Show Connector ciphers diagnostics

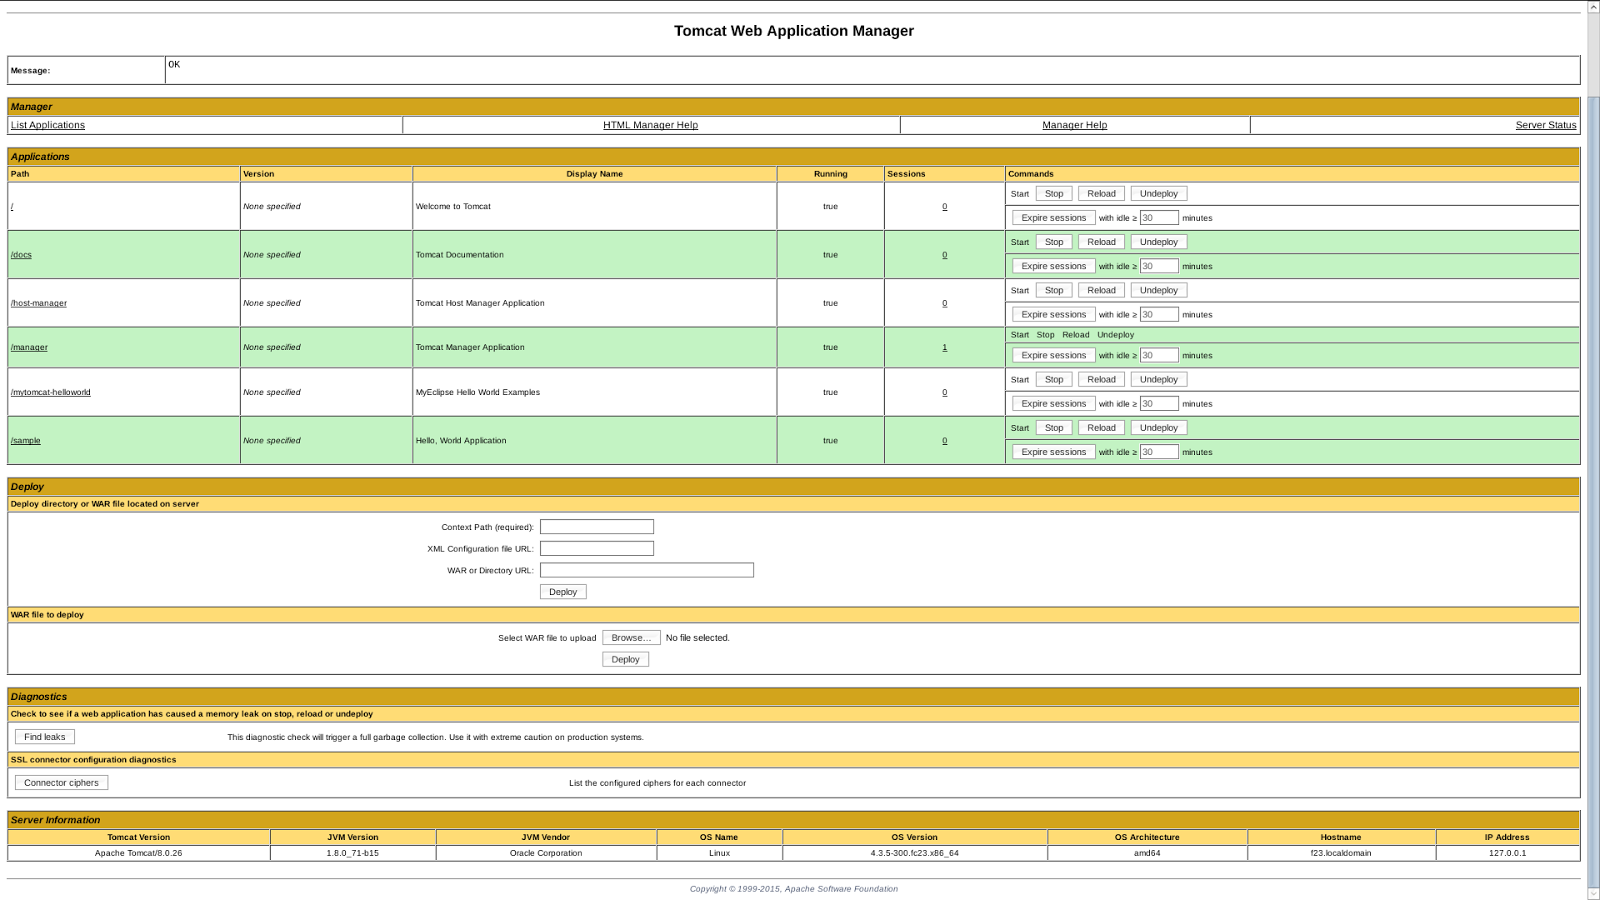[61, 783]
